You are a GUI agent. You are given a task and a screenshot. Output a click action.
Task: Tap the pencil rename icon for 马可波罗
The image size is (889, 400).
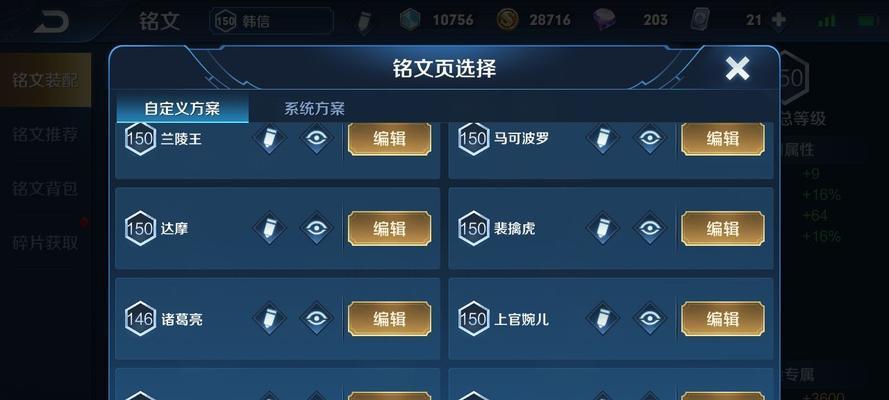pyautogui.click(x=603, y=138)
